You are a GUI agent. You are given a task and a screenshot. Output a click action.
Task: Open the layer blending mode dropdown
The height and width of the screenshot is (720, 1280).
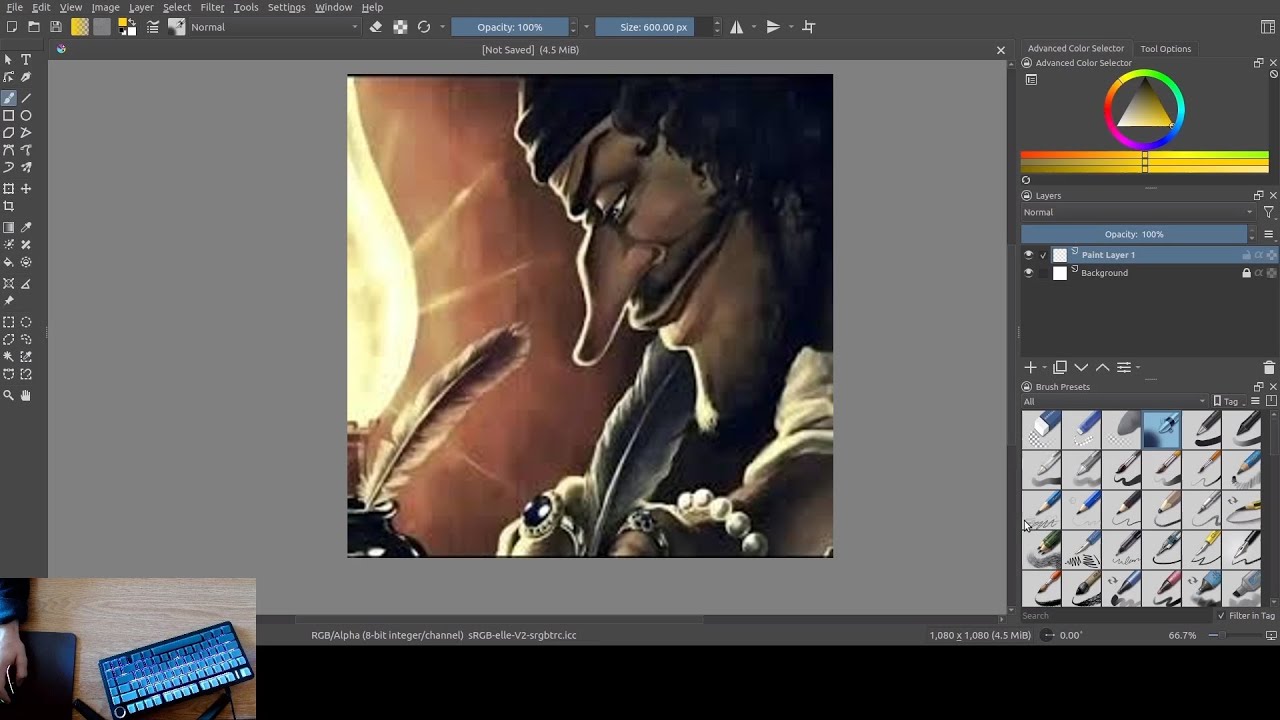click(1138, 212)
